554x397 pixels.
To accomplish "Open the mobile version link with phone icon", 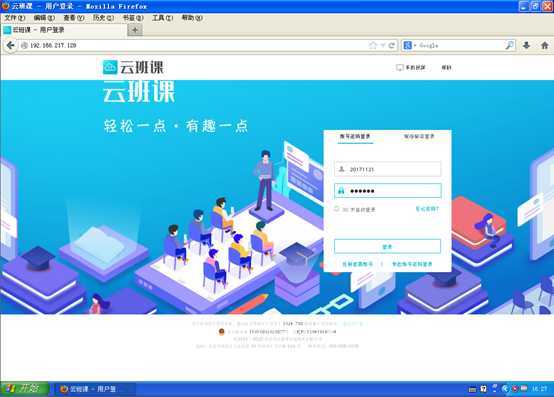I will 411,67.
